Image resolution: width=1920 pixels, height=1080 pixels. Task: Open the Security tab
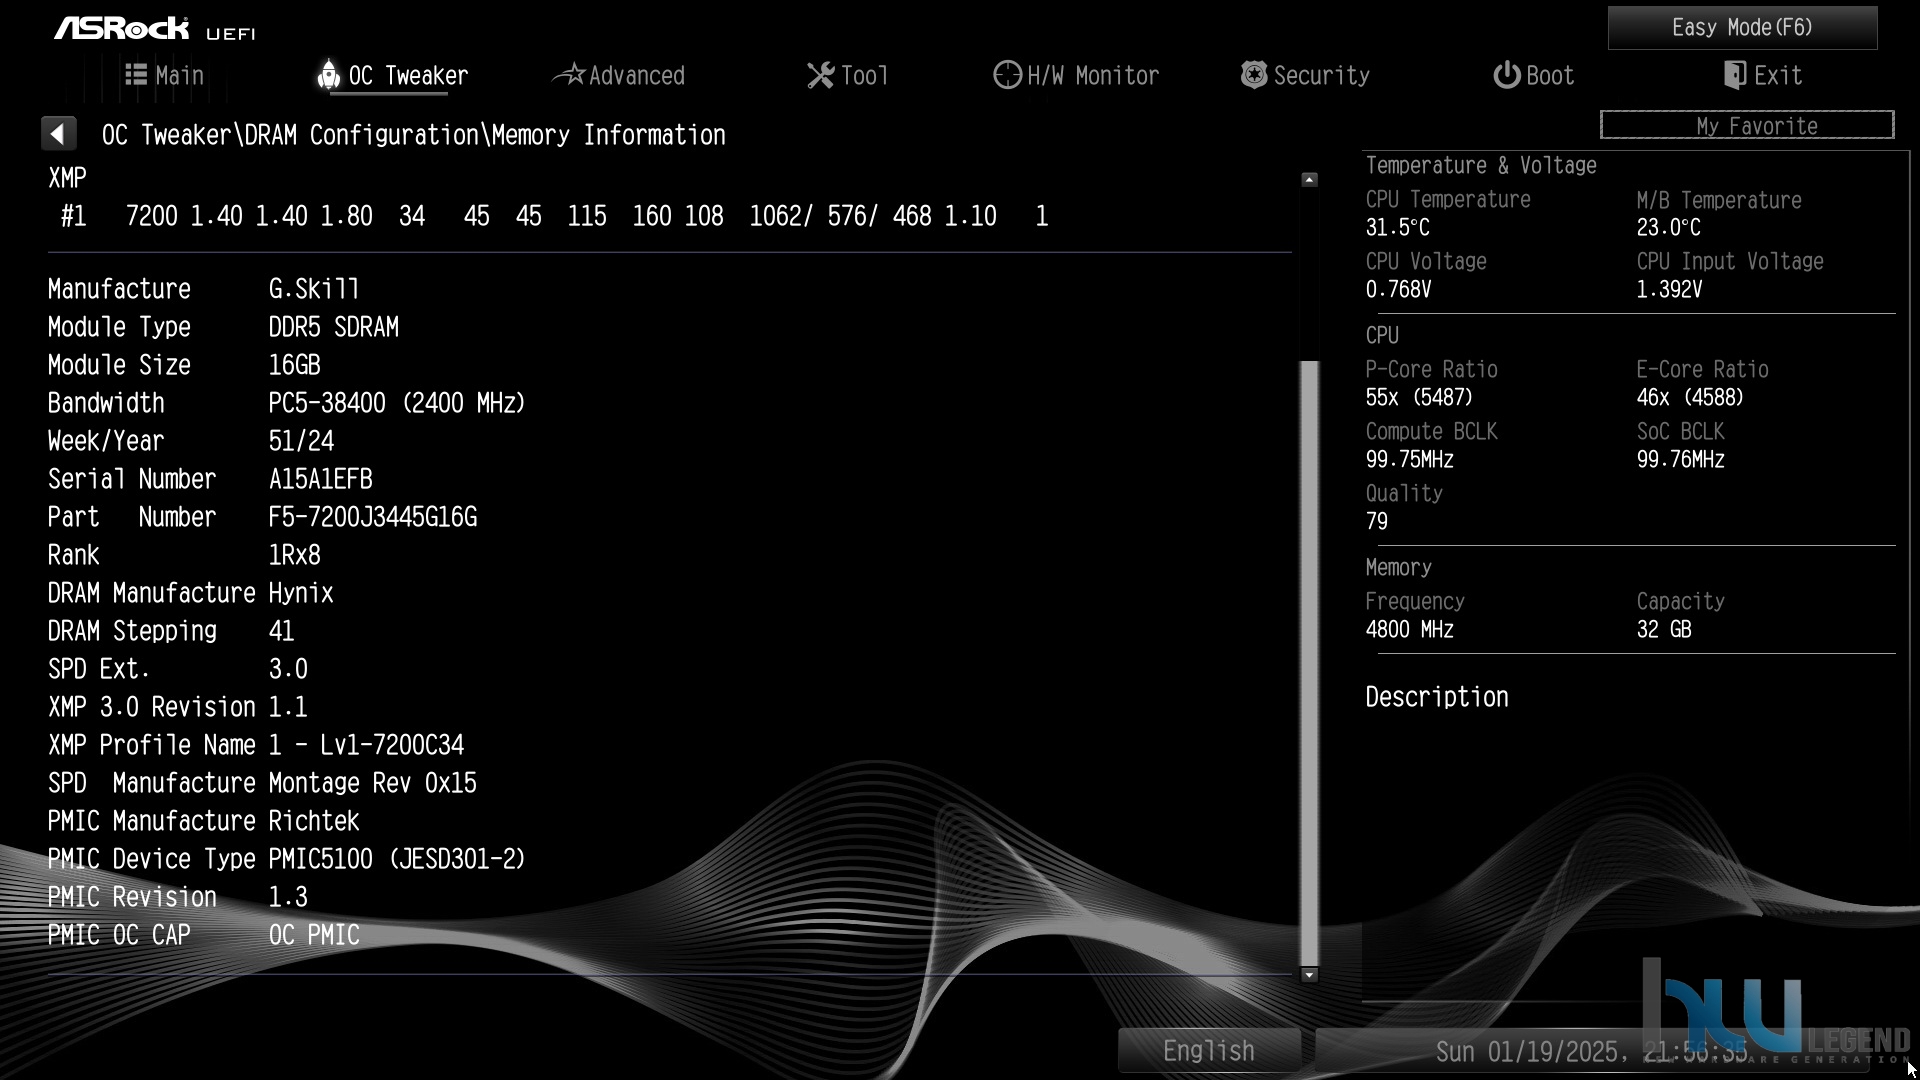coord(1305,75)
